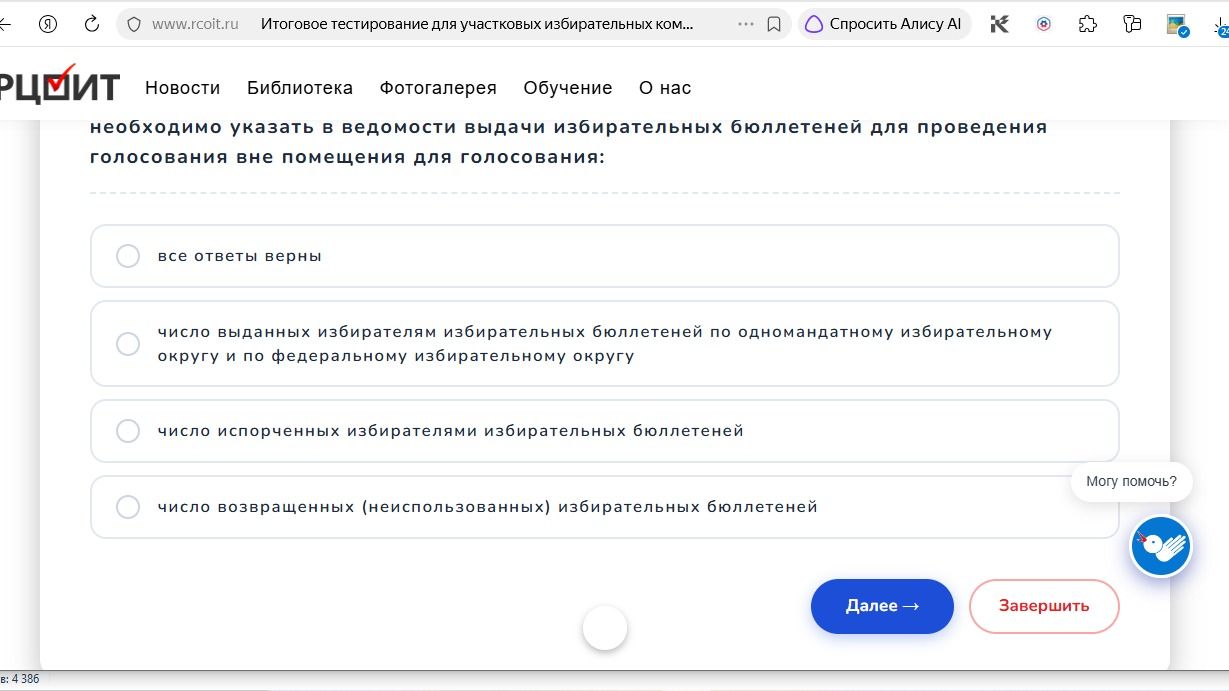Open the Библиотека menu item
The height and width of the screenshot is (691, 1229).
(300, 88)
